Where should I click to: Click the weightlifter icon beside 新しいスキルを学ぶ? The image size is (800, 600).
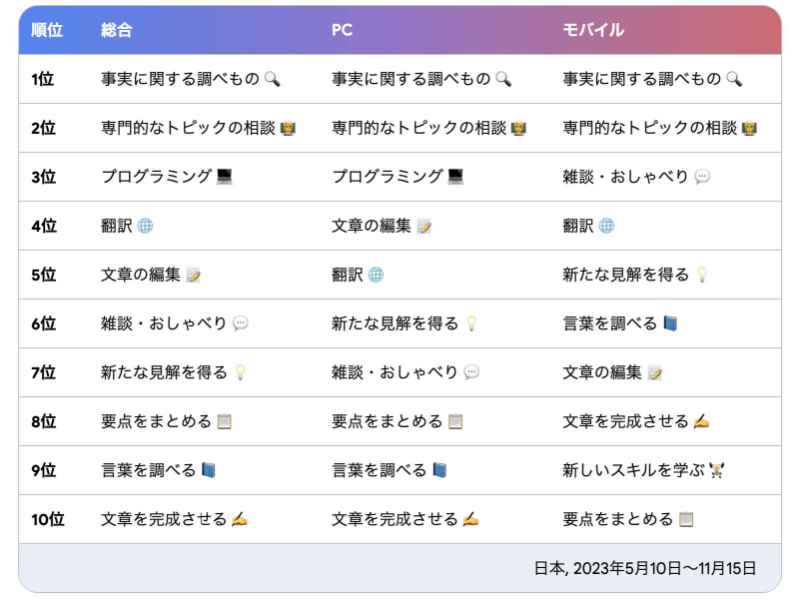tap(716, 470)
